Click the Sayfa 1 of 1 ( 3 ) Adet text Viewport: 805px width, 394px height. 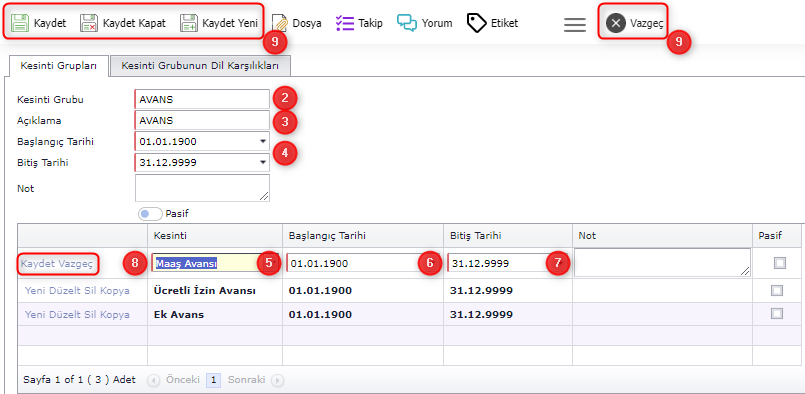80,380
